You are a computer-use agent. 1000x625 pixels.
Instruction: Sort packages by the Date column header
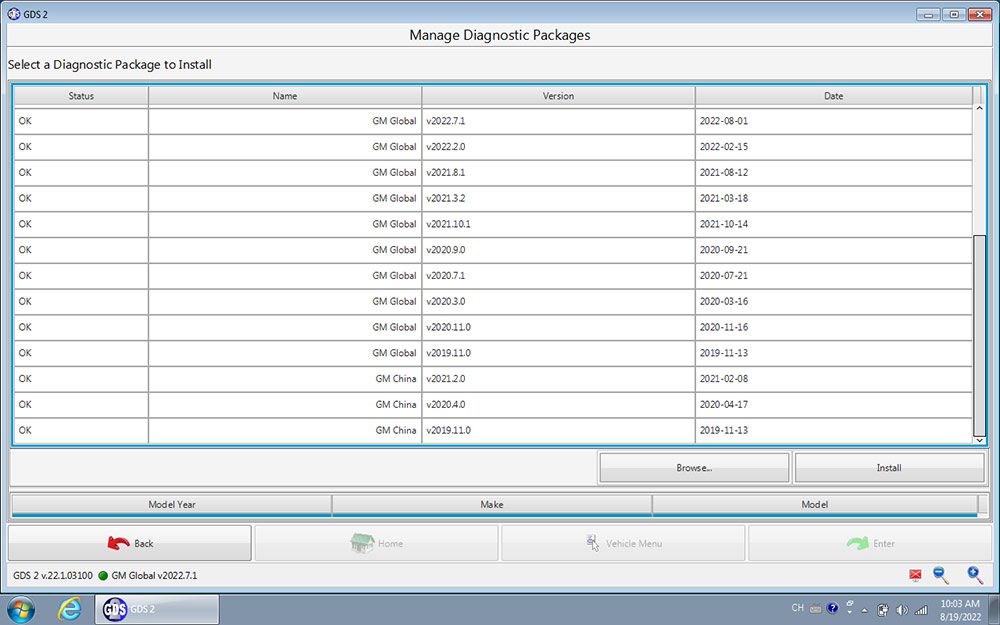[833, 95]
